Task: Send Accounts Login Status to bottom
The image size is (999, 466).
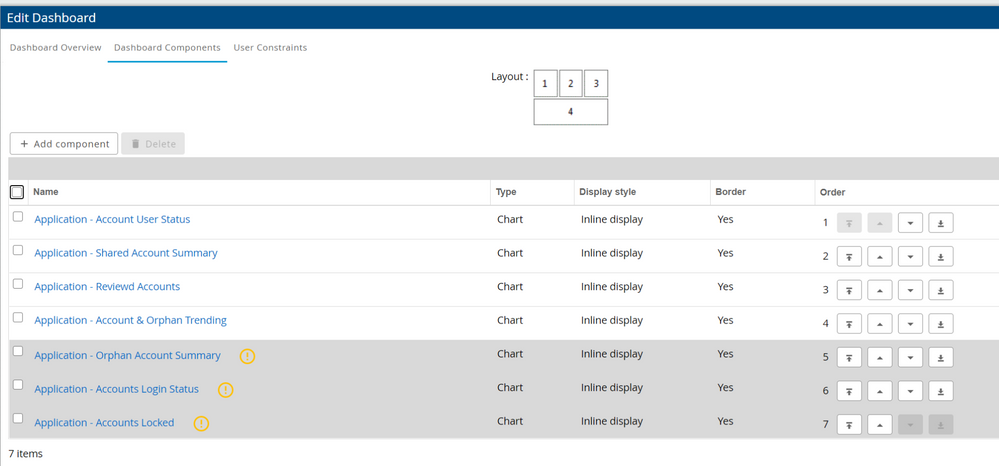Action: 940,391
